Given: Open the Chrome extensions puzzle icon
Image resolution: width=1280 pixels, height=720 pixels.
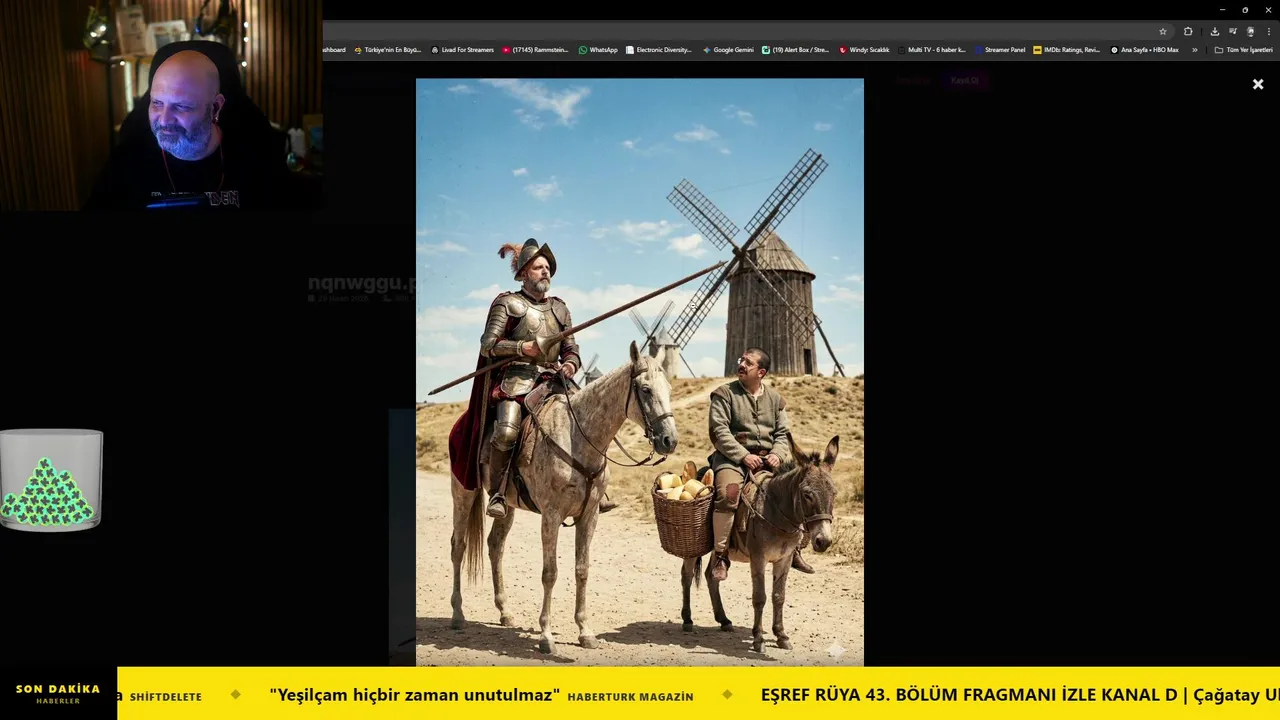Looking at the screenshot, I should [1188, 32].
